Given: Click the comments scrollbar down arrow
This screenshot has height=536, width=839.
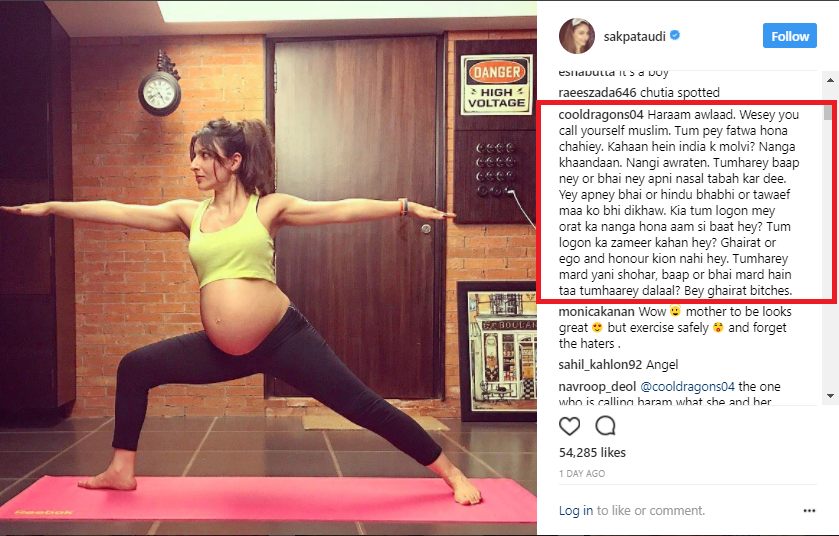Looking at the screenshot, I should coord(830,396).
